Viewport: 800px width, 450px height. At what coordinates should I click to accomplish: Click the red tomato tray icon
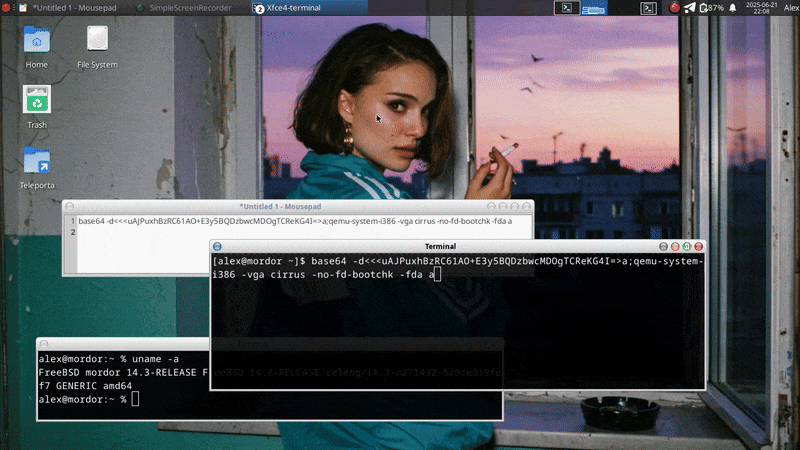(674, 8)
